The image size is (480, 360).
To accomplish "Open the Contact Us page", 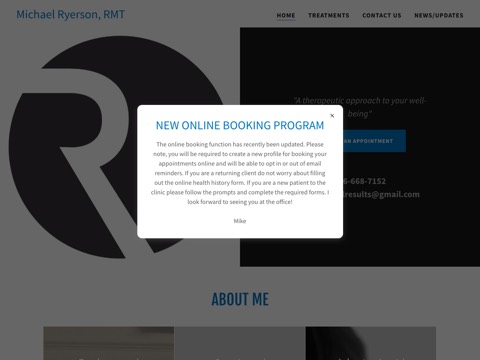I will coord(382,15).
